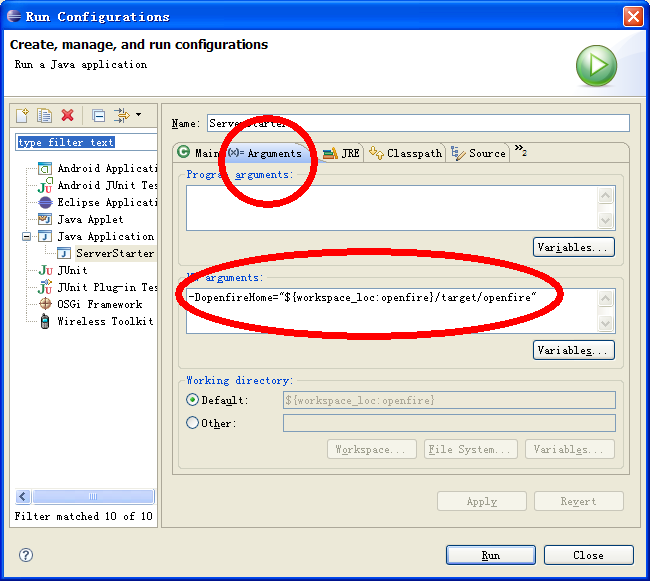Select the Wireless Toolkit tree item
This screenshot has height=581, width=650.
click(105, 321)
